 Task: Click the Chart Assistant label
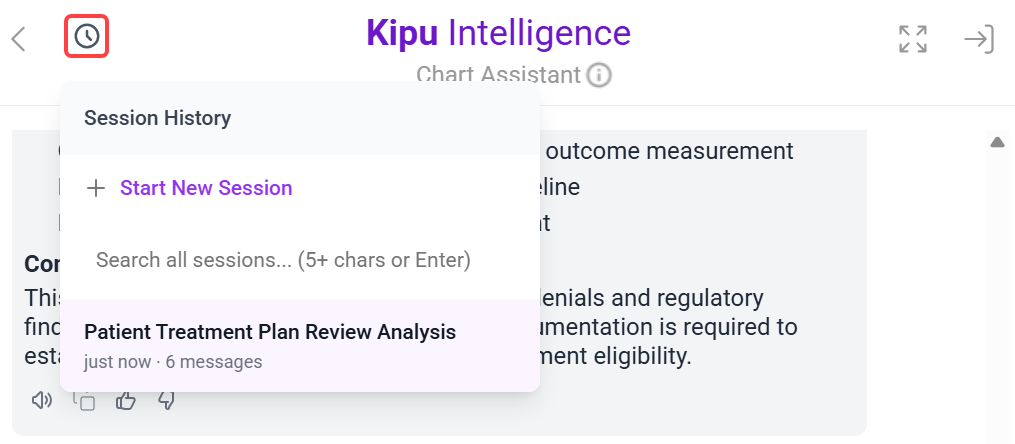pyautogui.click(x=497, y=75)
